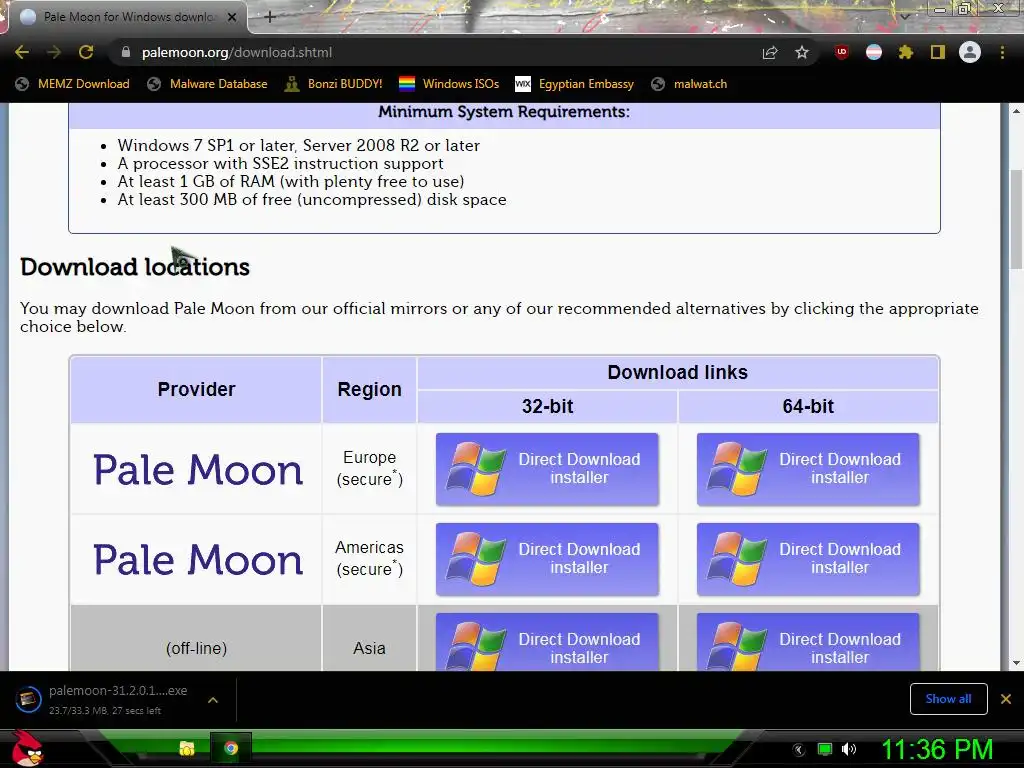Open the Bonzi BUDDY! bookmark
The image size is (1024, 768).
tap(333, 84)
